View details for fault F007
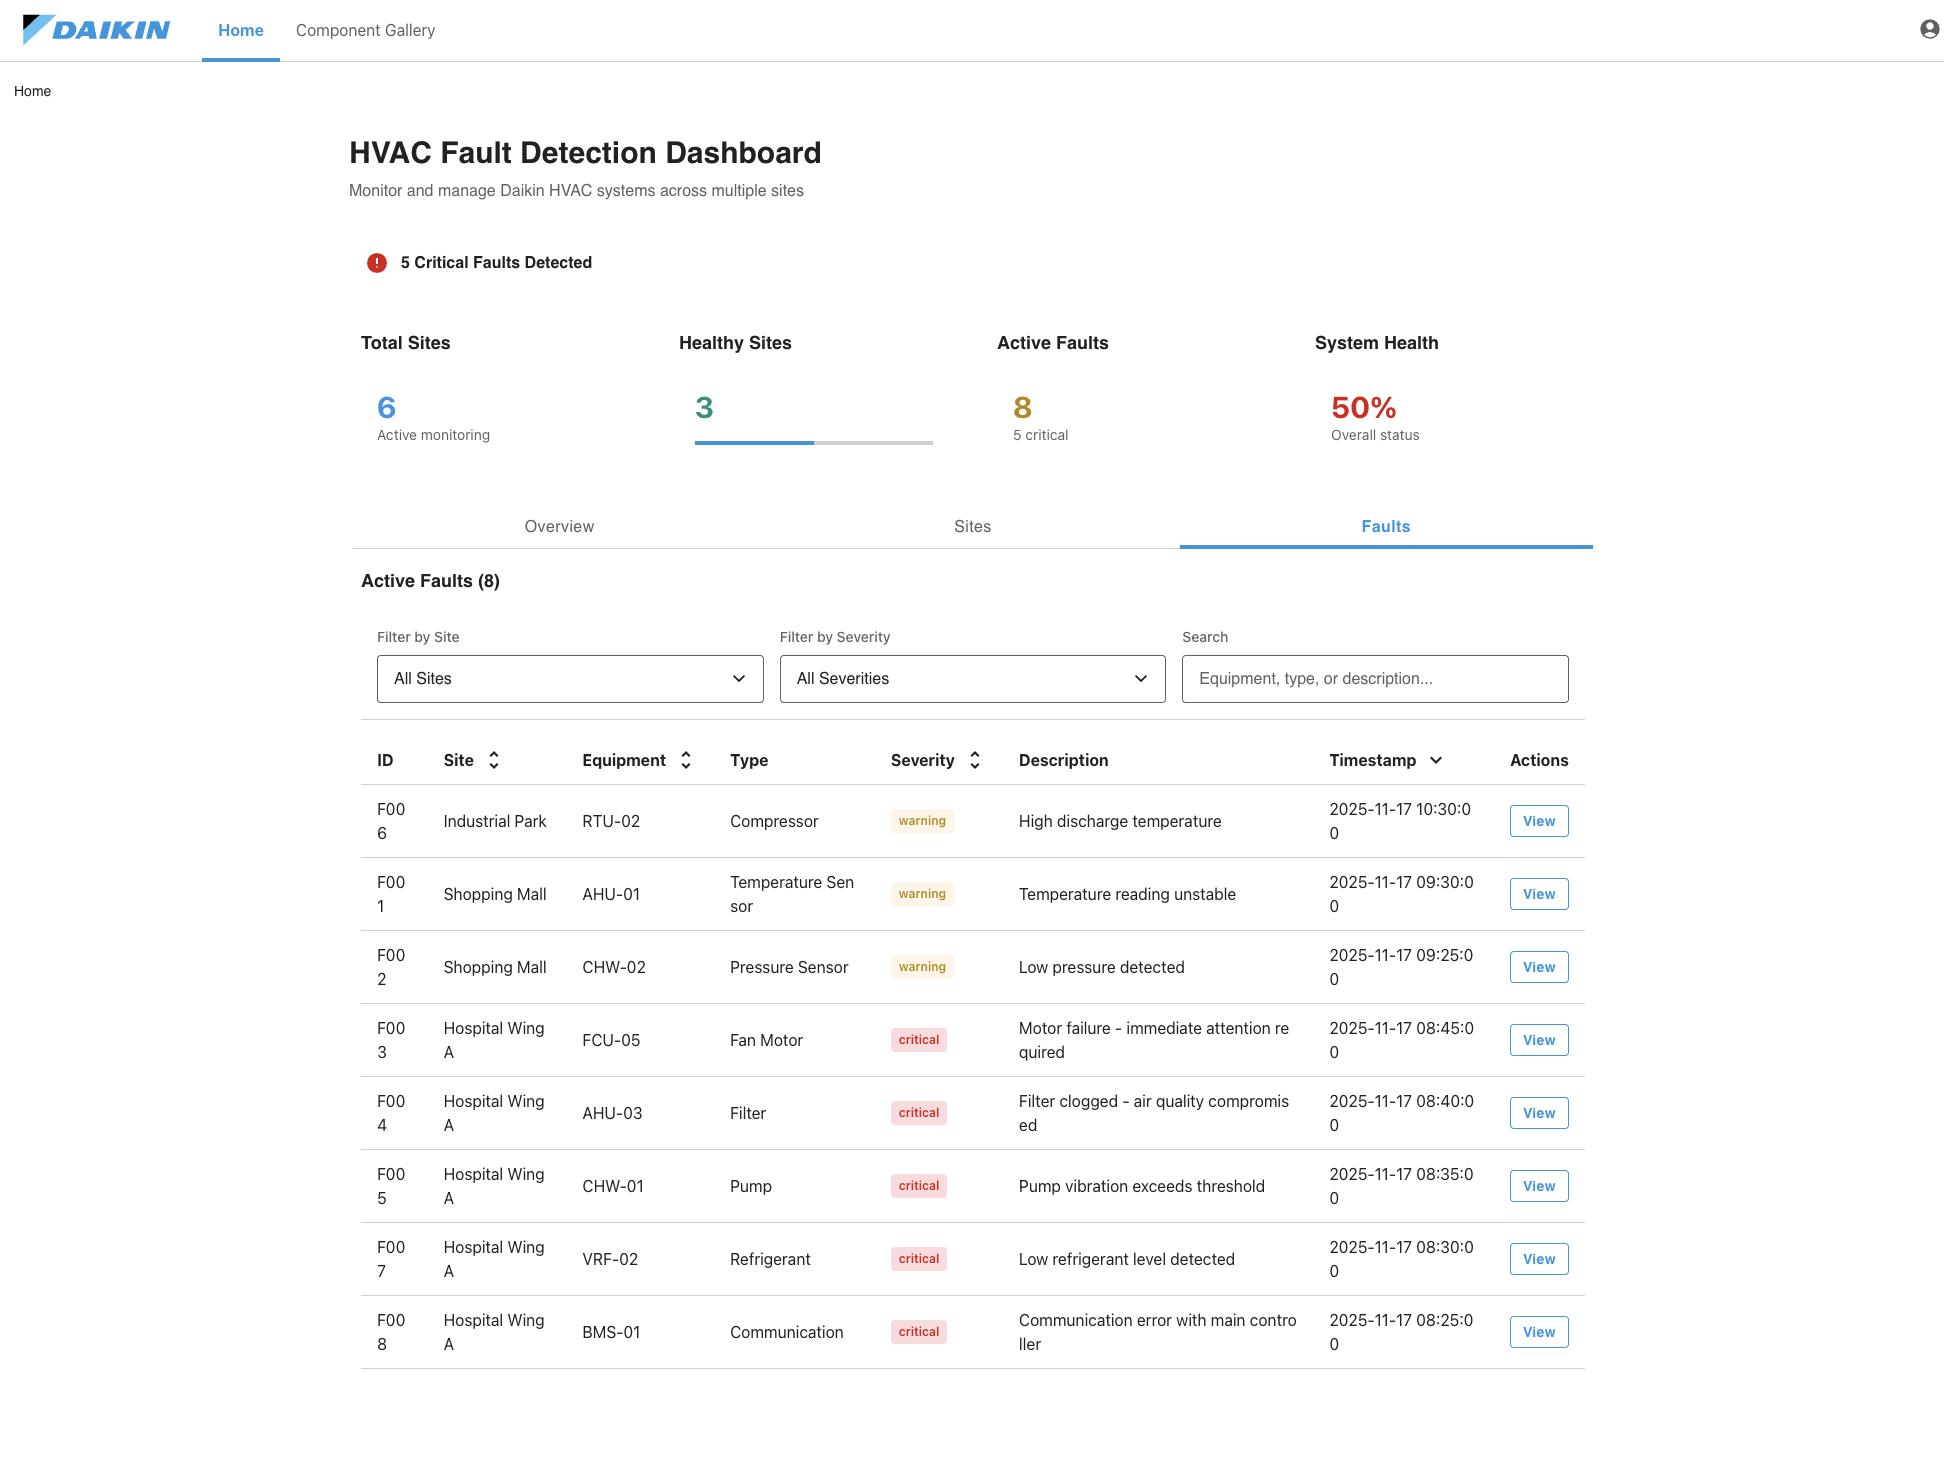Viewport: 1944px width, 1461px height. coord(1538,1259)
